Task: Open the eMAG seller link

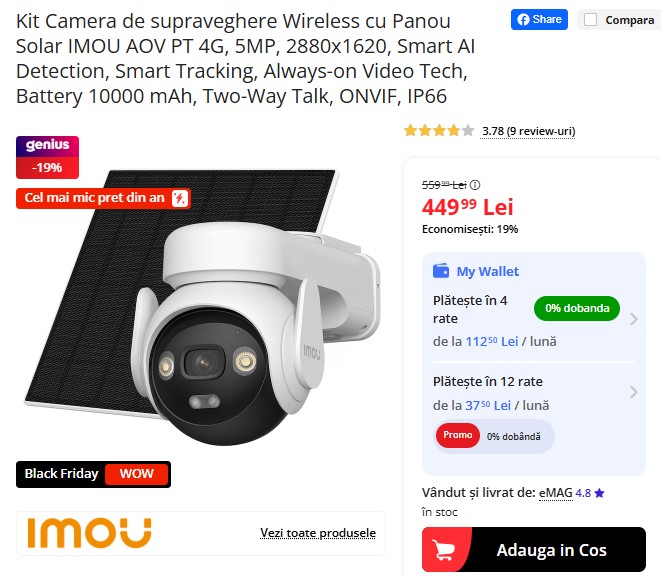Action: 556,493
